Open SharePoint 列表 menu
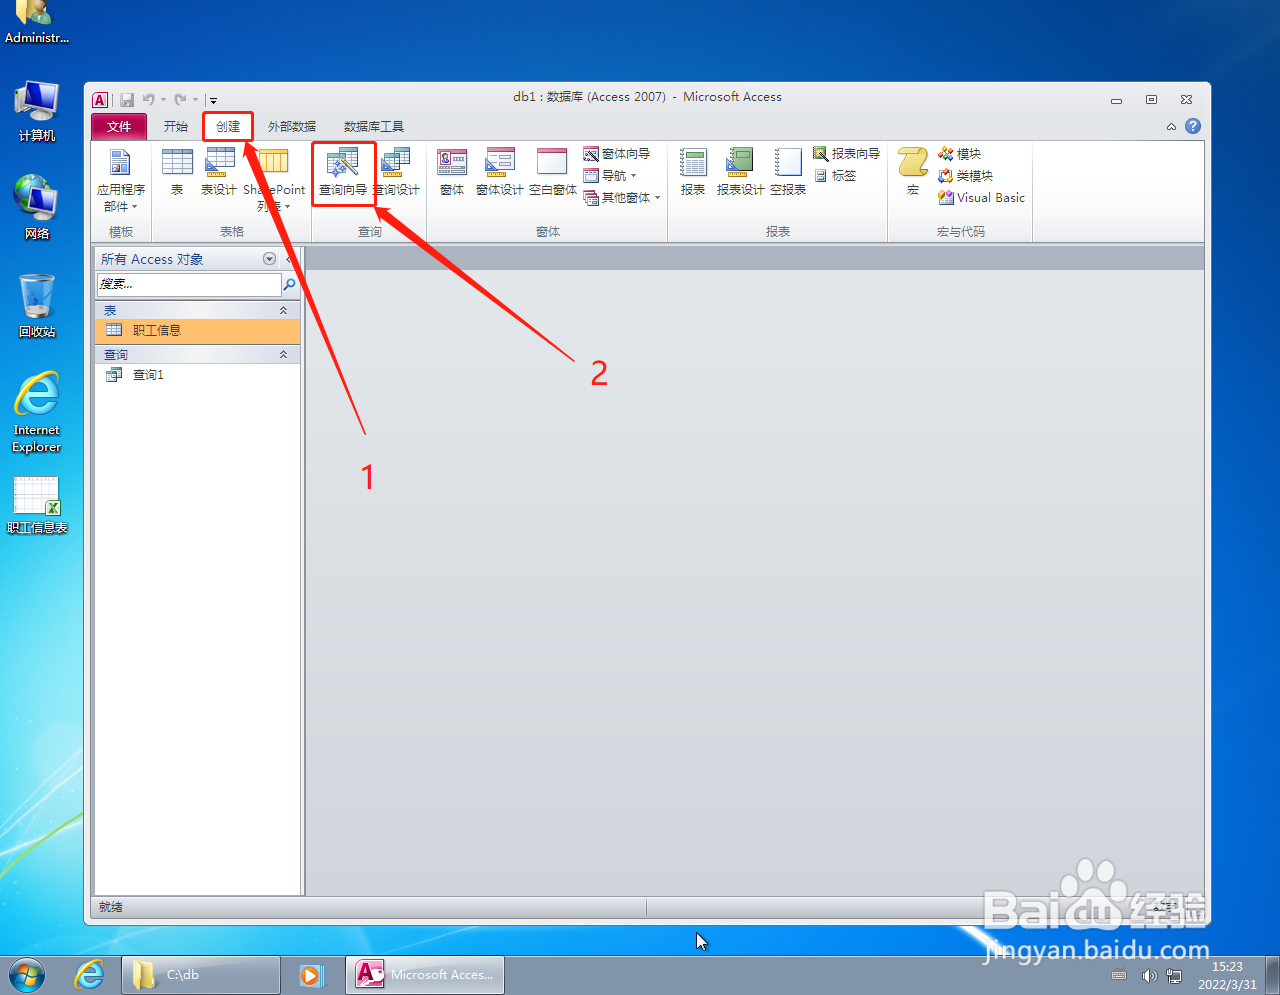Viewport: 1280px width, 995px height. 274,180
